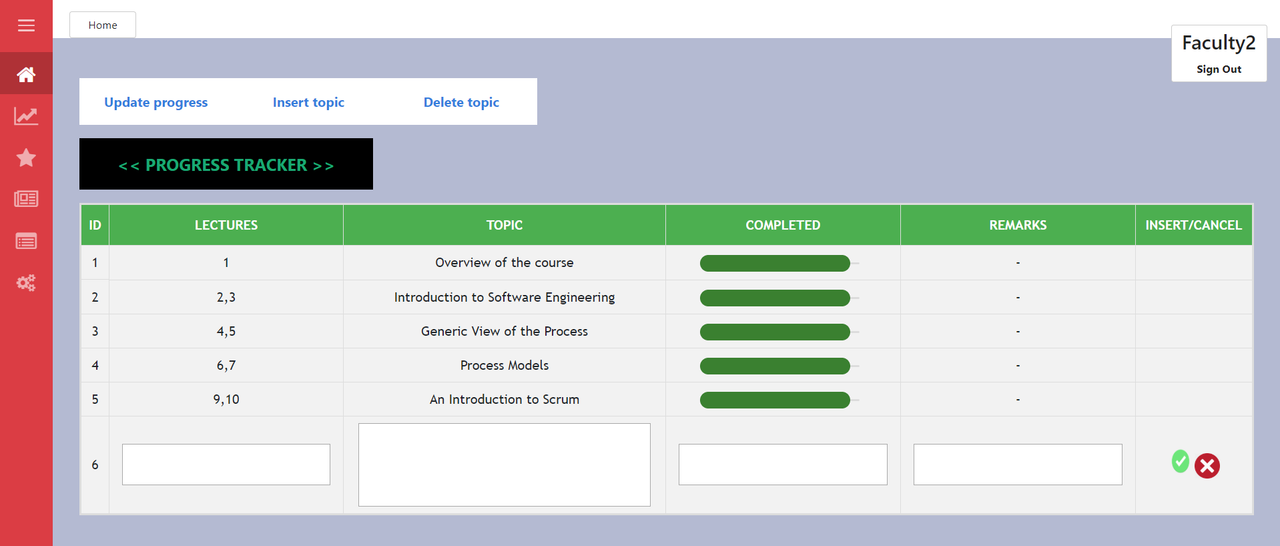Focus the Lectures input in row 6

point(226,464)
